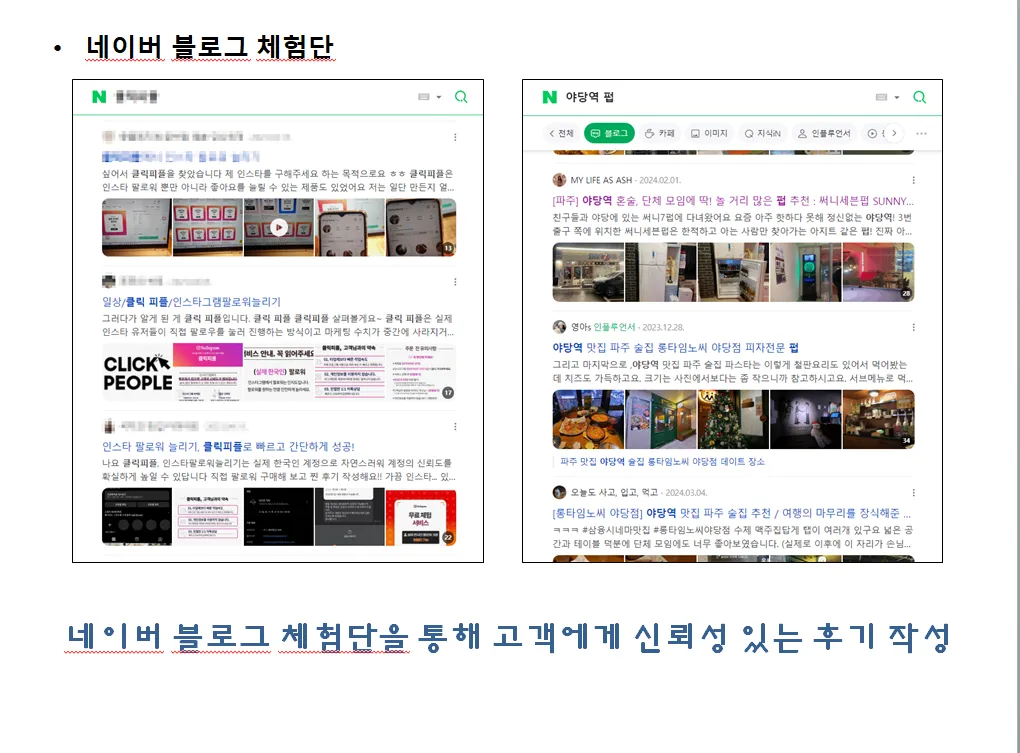Click the 파주 맛집 야당역 술집 데이트 장소 link

662,462
